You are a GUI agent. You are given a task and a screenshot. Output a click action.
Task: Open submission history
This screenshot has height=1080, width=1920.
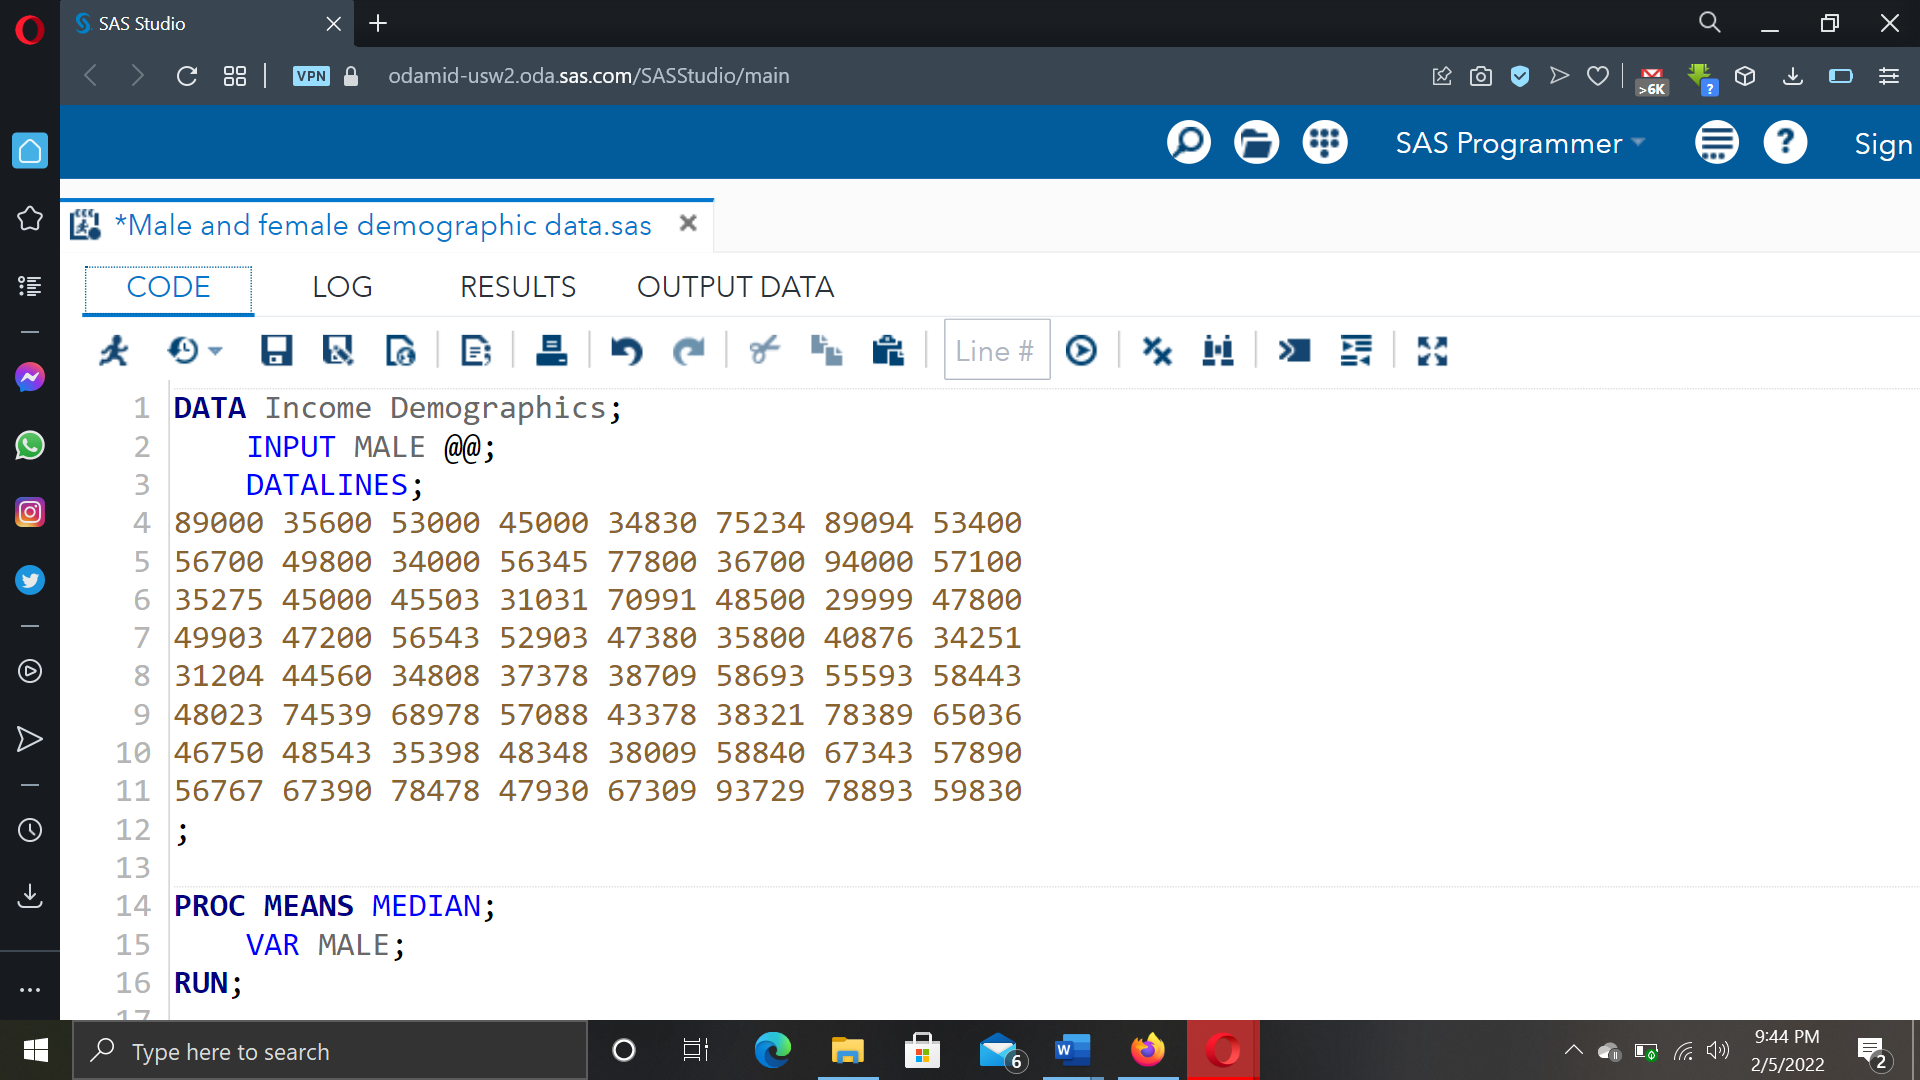(185, 350)
